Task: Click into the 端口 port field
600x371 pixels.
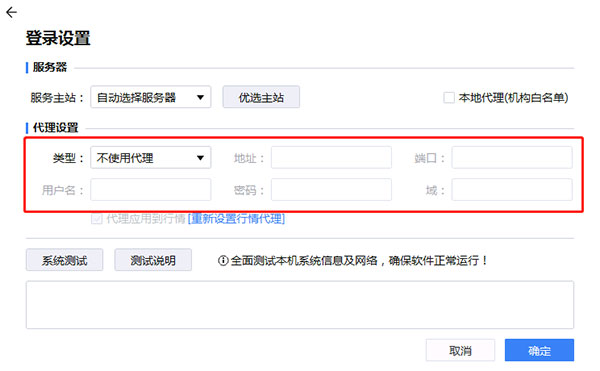Action: (512, 158)
